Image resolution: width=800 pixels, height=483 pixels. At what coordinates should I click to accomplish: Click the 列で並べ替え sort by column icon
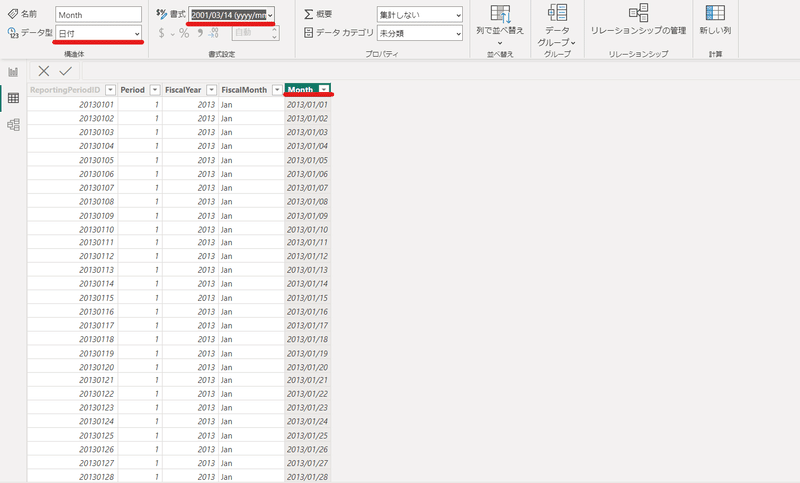point(500,14)
